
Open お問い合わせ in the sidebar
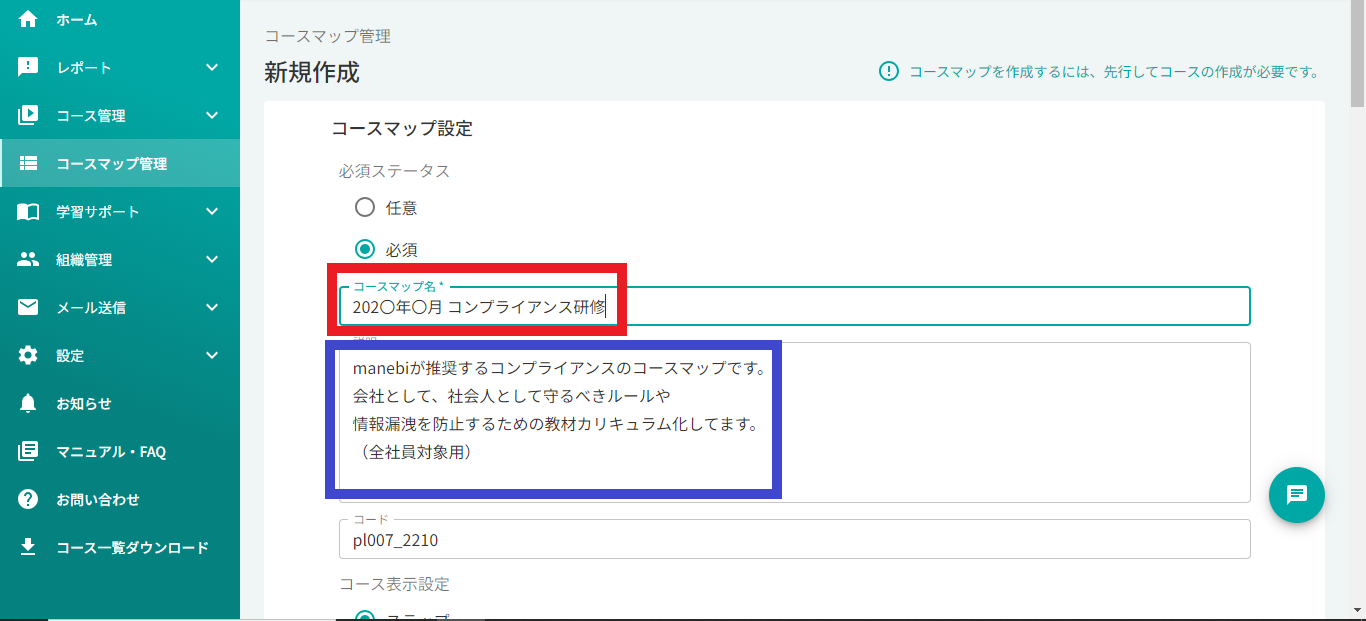pyautogui.click(x=120, y=499)
